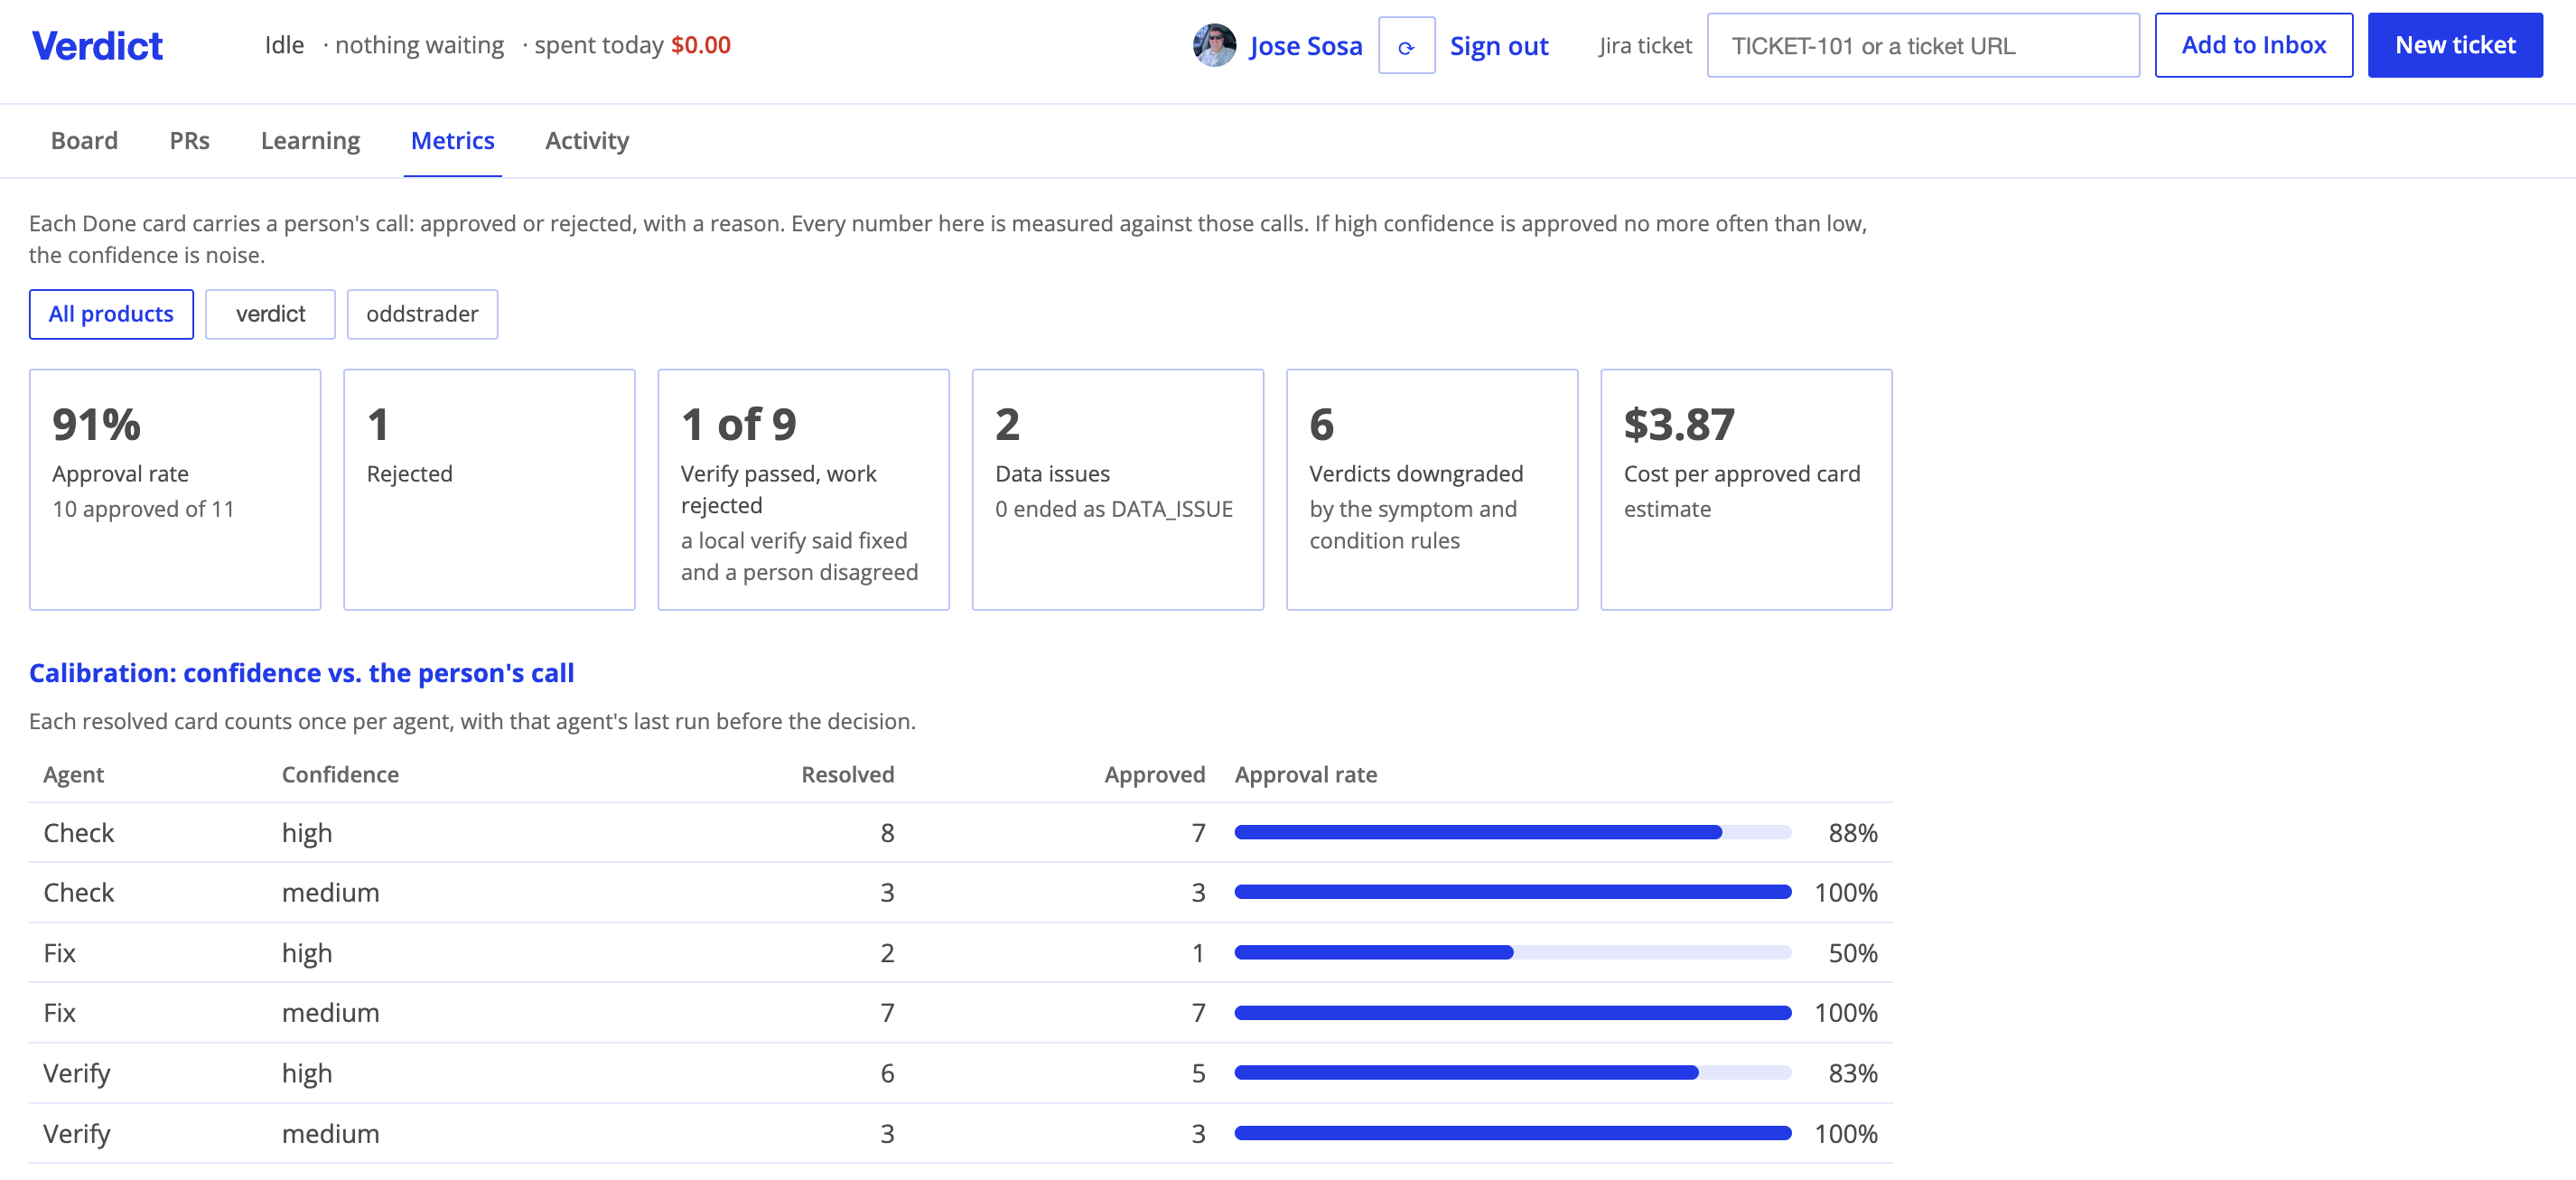The image size is (2576, 1180).
Task: Click the refresh icon beside Jose Sosa
Action: tap(1406, 46)
